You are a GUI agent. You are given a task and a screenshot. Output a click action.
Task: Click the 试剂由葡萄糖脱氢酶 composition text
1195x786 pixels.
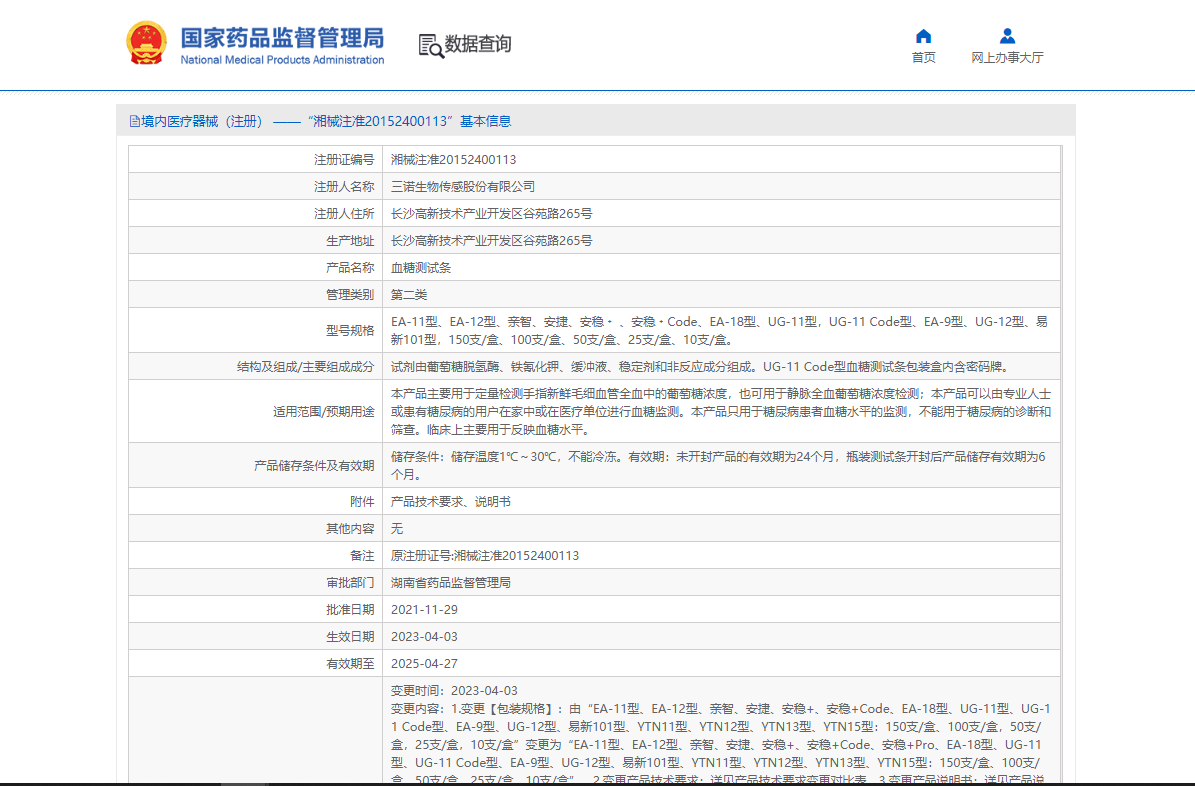701,367
